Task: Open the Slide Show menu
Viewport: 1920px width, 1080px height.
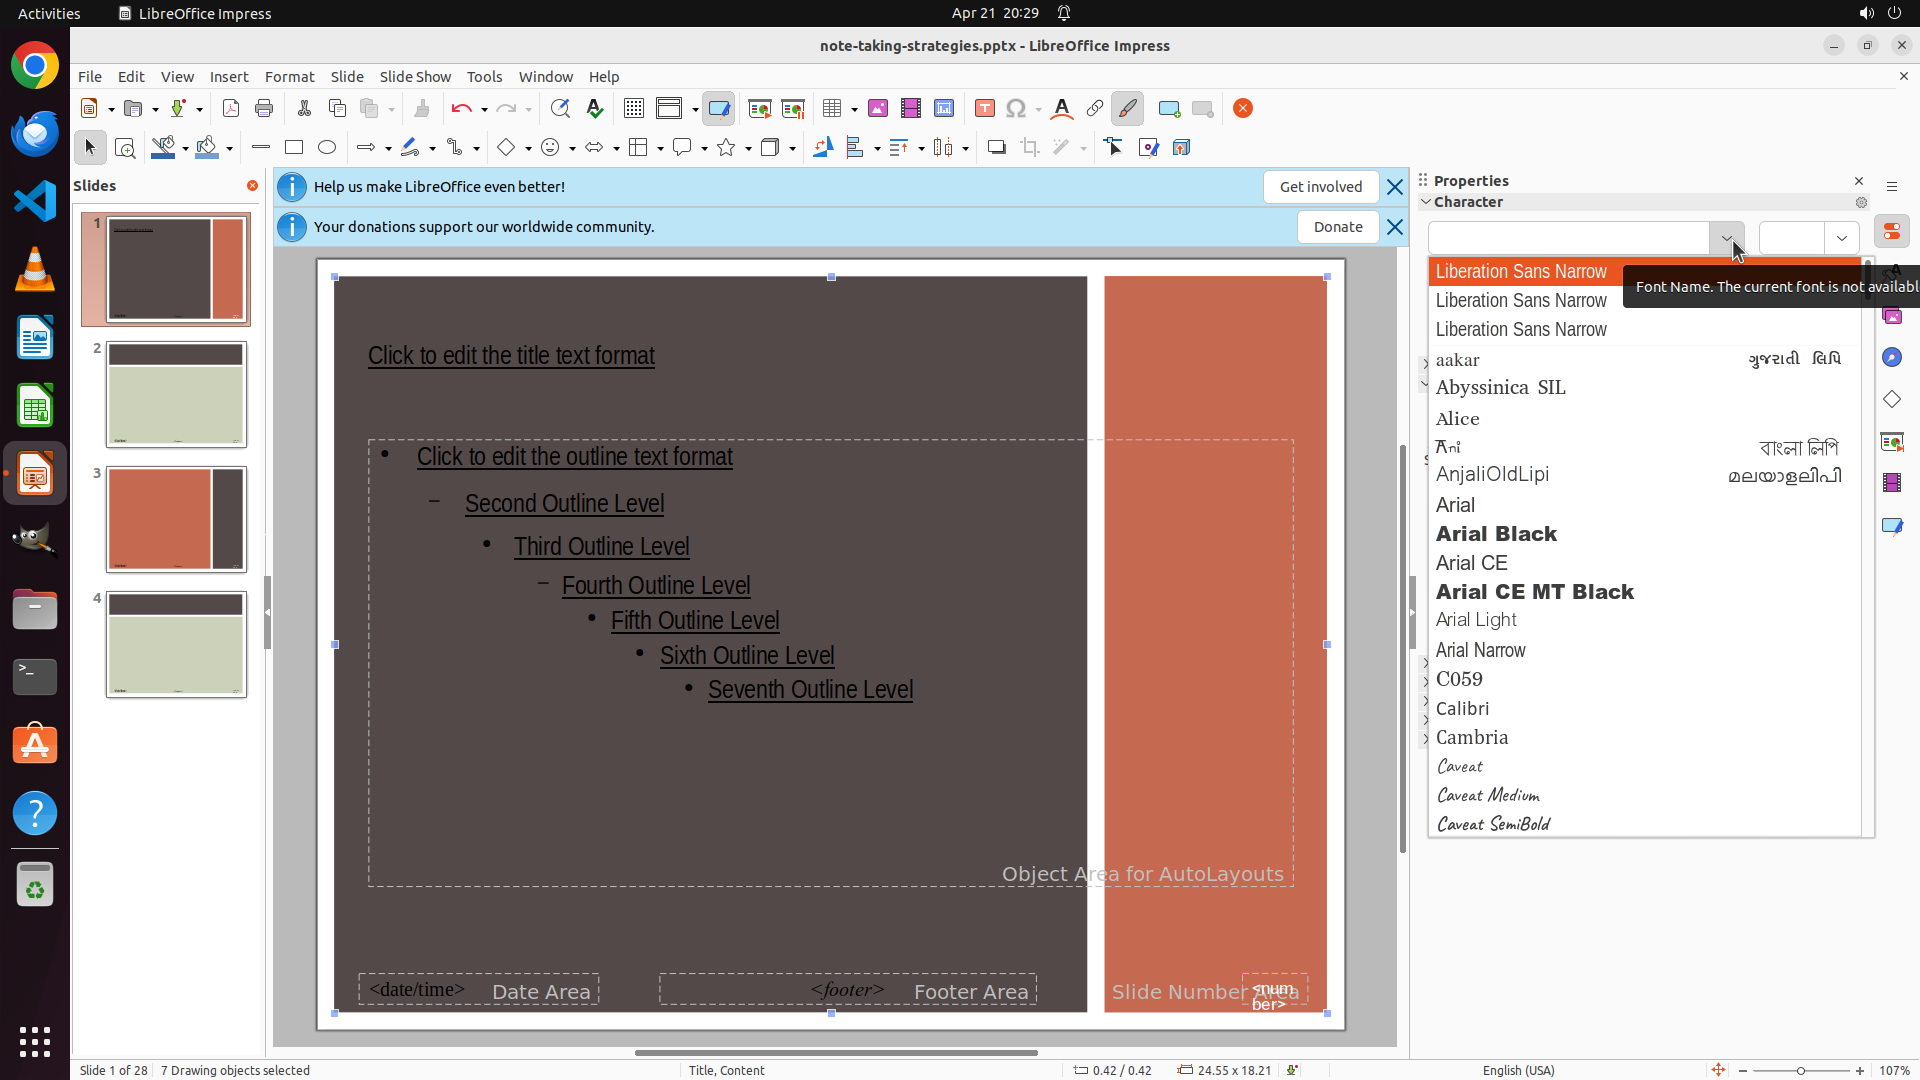Action: tap(415, 77)
